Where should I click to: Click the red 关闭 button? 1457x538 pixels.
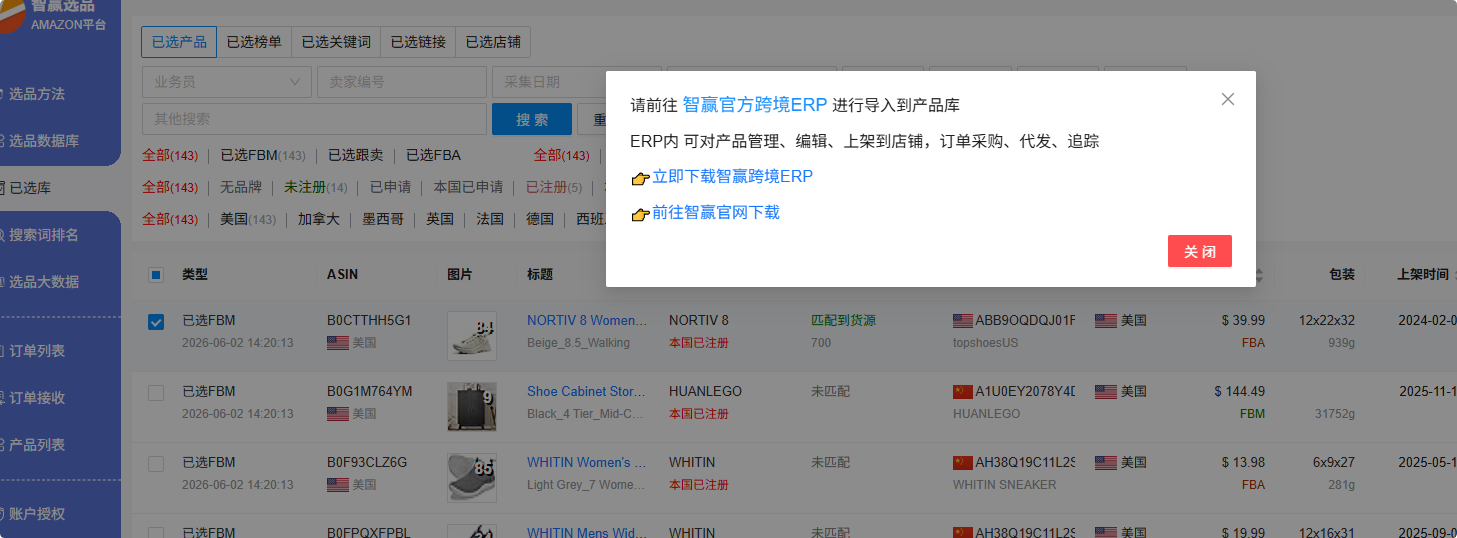click(1200, 251)
